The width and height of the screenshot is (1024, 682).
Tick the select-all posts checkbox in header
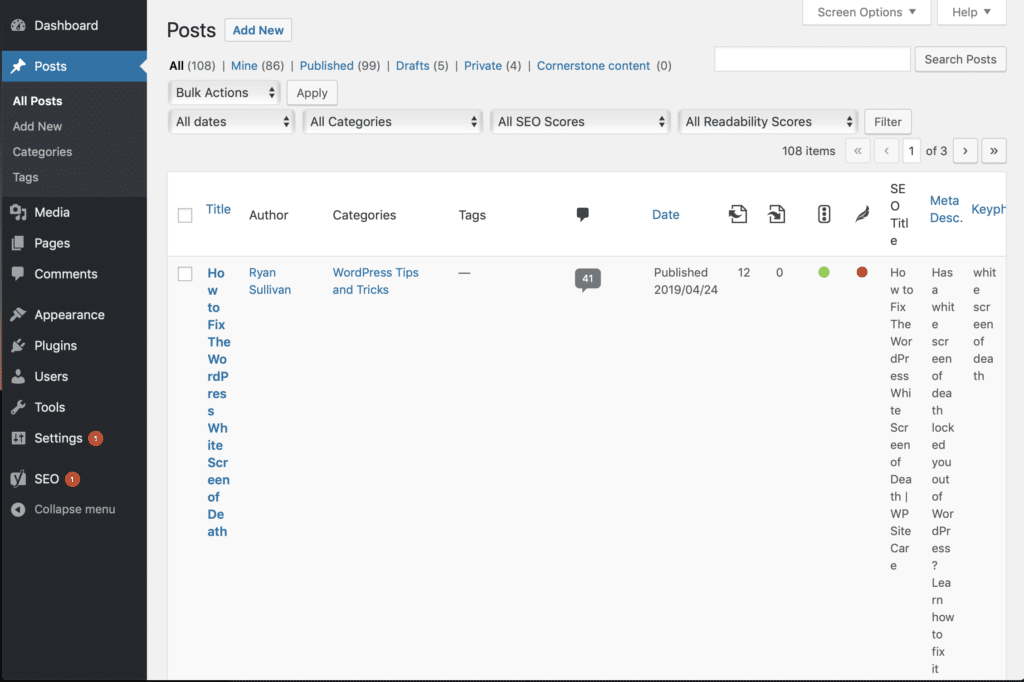pyautogui.click(x=185, y=215)
